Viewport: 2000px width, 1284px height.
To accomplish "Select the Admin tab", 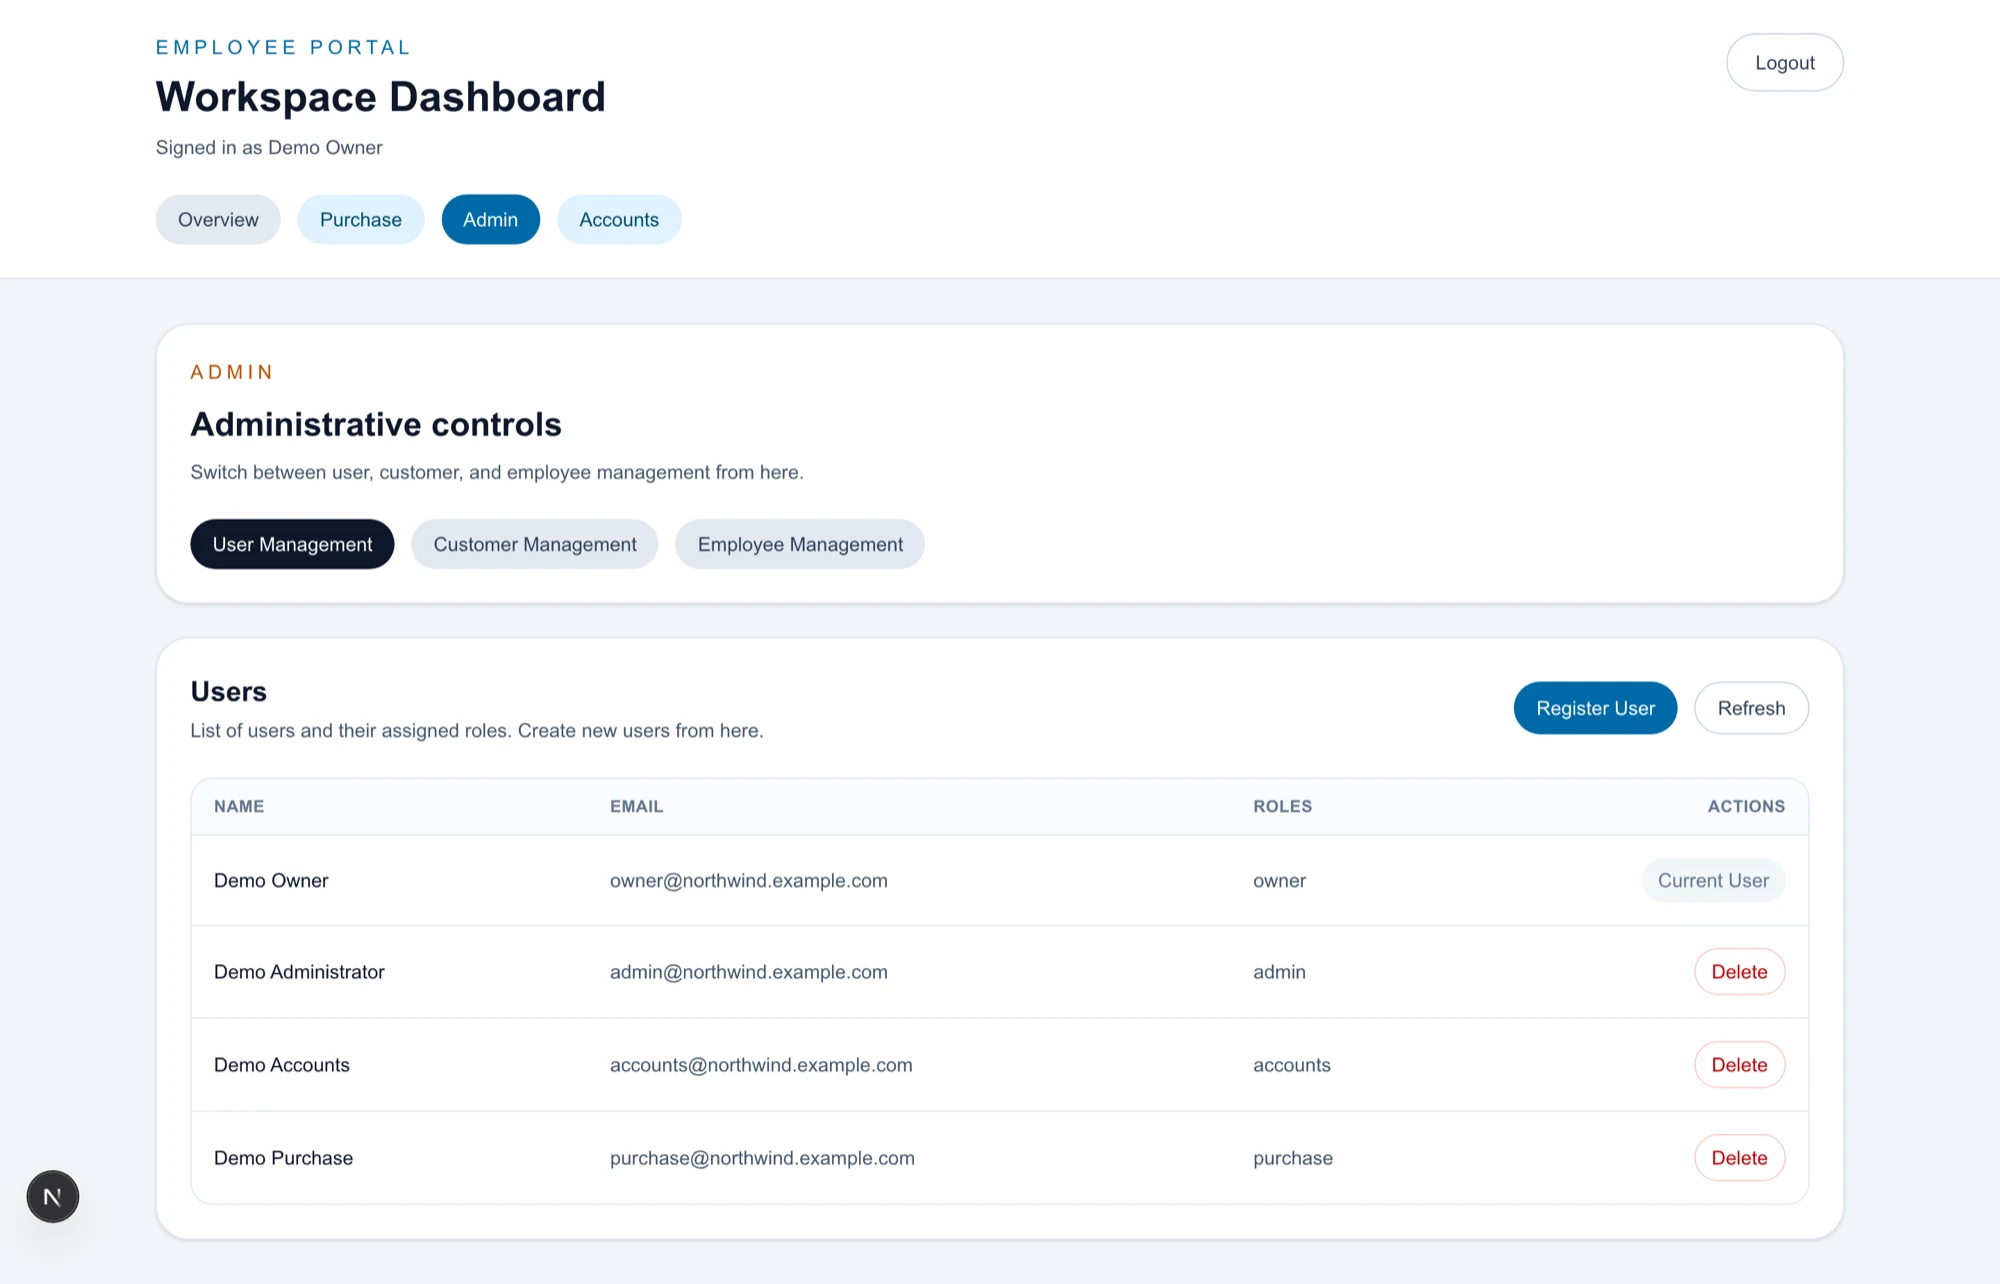I will point(490,220).
